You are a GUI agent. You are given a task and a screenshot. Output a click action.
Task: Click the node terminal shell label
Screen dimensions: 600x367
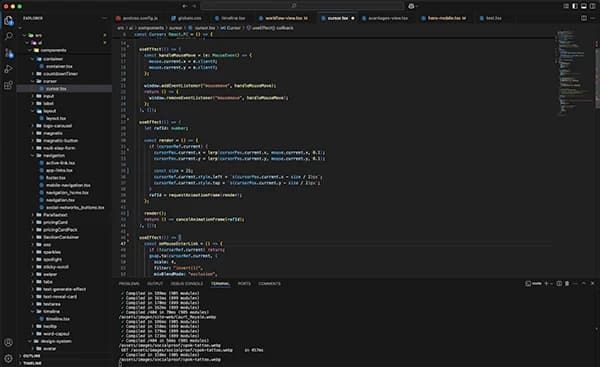(x=534, y=284)
